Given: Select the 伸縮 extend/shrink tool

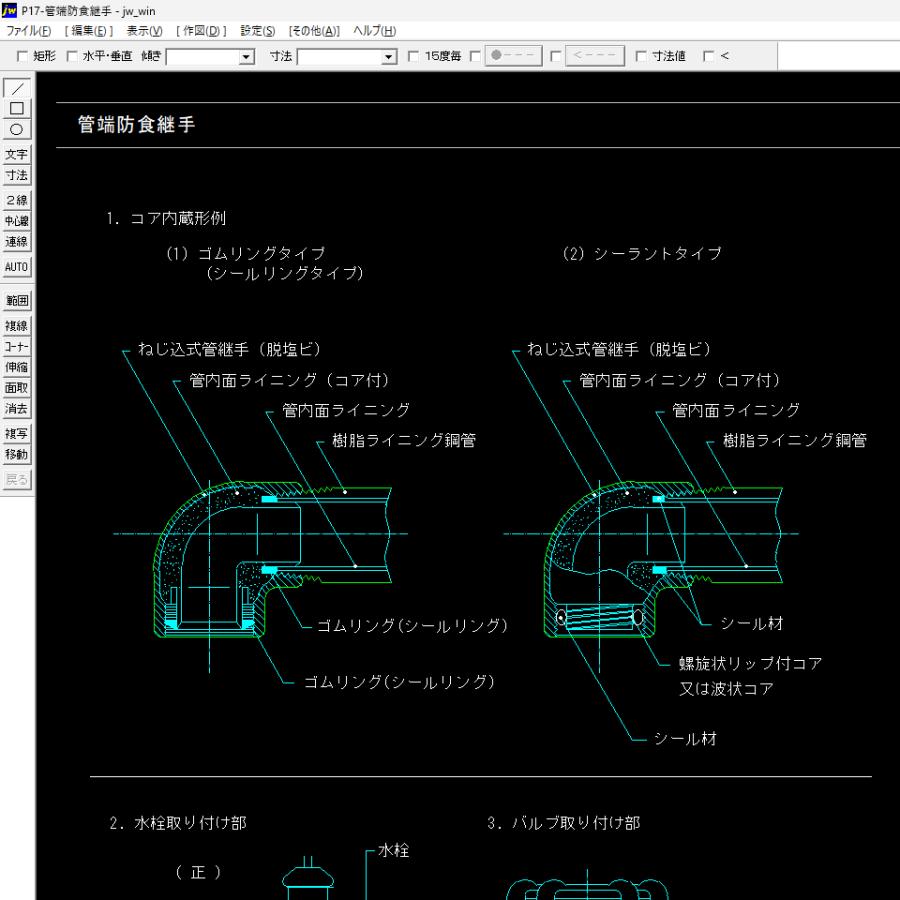Looking at the screenshot, I should [17, 367].
